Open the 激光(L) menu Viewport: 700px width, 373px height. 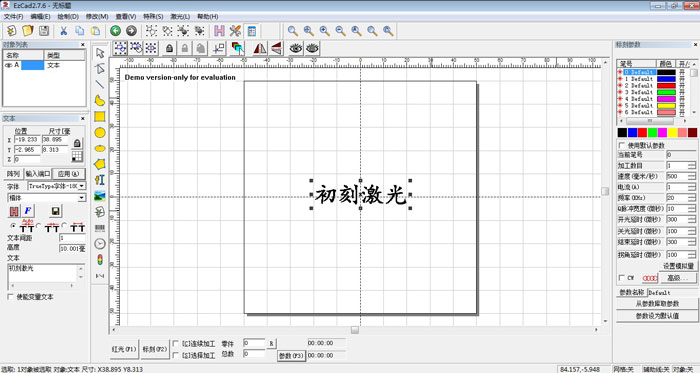click(x=180, y=17)
